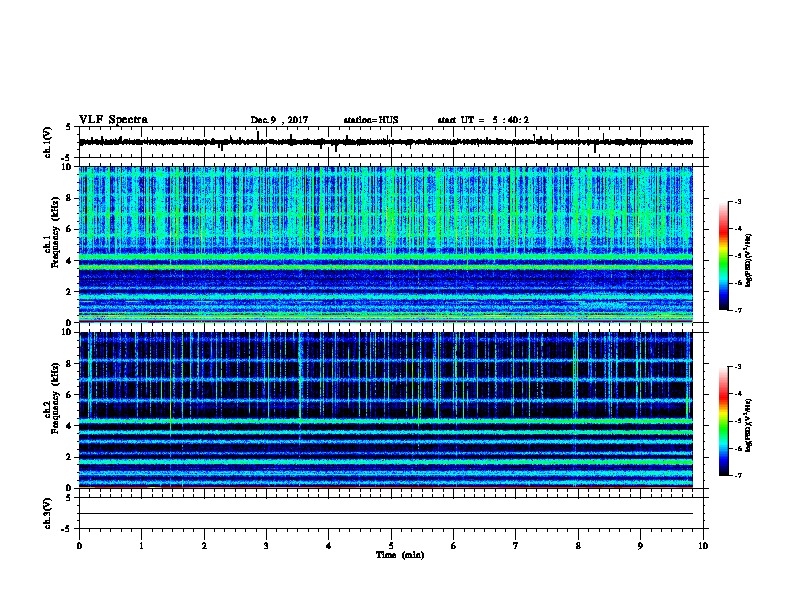Click the "ch.3(V)" axis label
Screen dimensions: 792x612
click(x=48, y=514)
